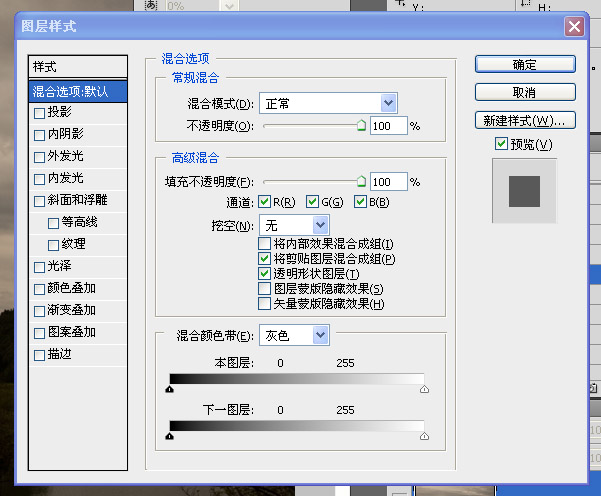Check 图层蒙版隐藏效果 option

[264, 288]
